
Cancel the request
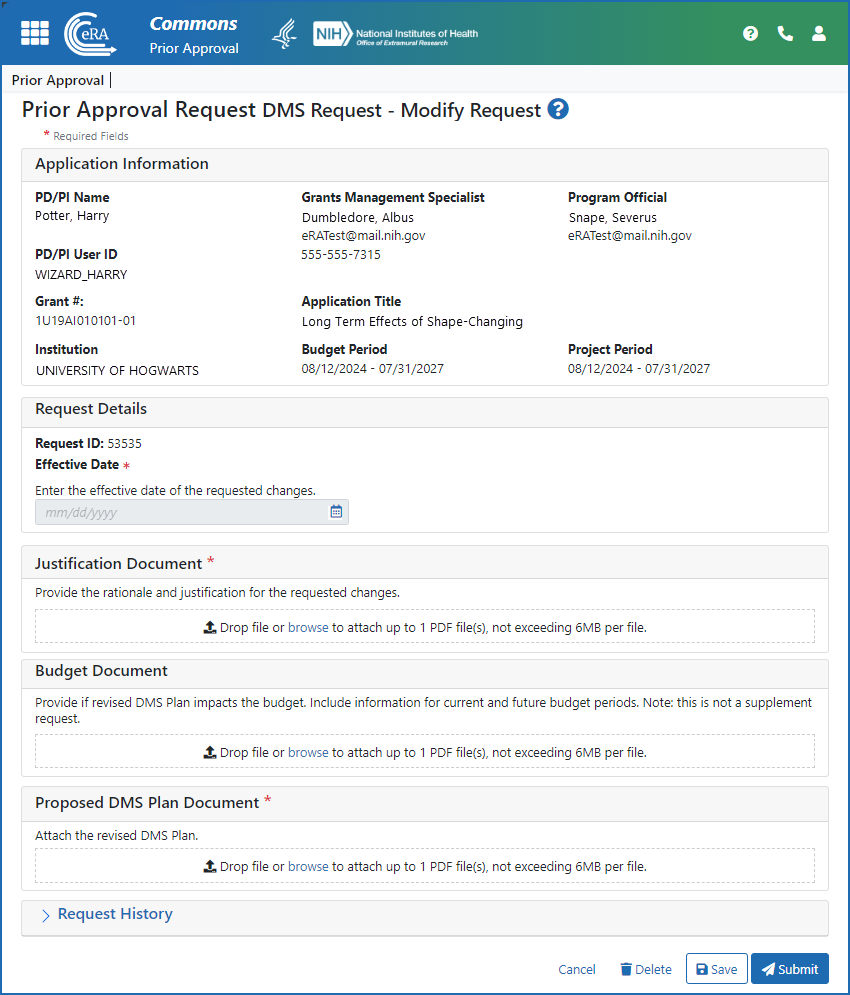click(577, 969)
